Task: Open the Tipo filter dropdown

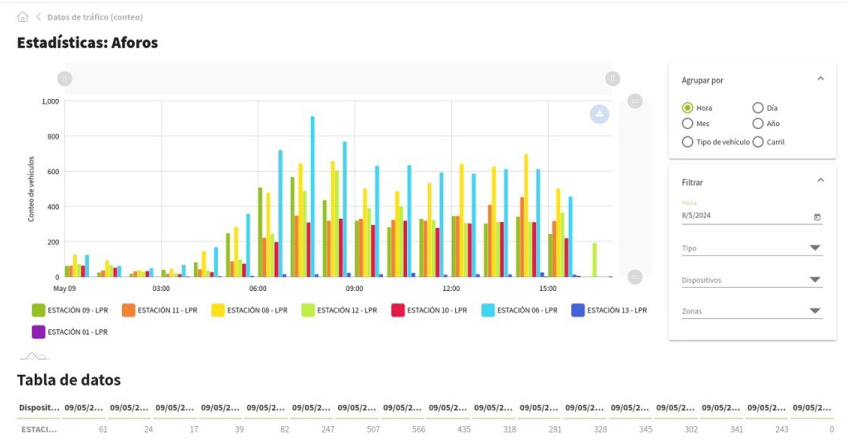Action: pyautogui.click(x=815, y=248)
